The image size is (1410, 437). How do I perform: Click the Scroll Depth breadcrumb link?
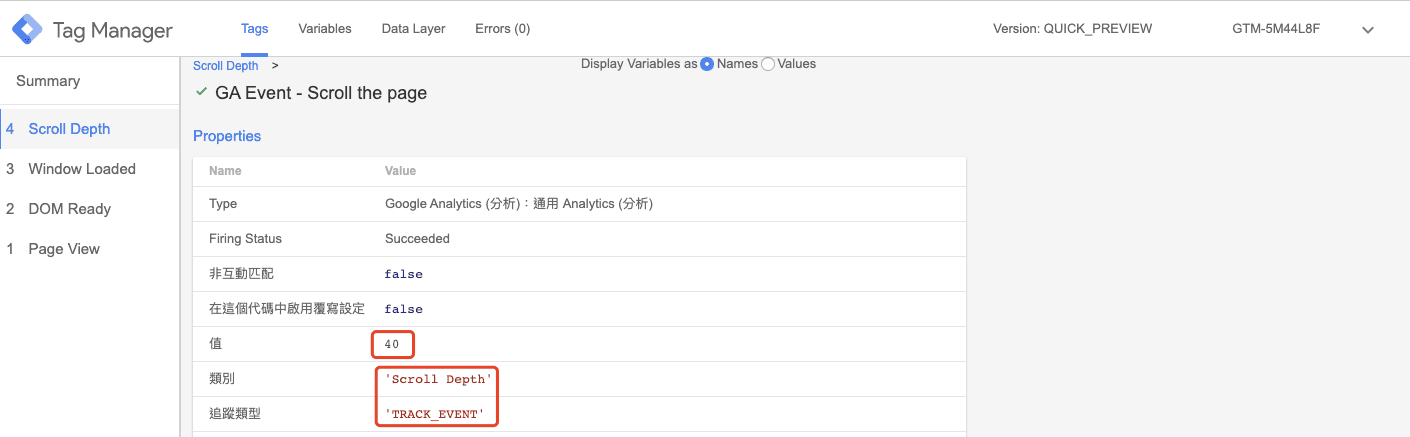click(x=226, y=66)
